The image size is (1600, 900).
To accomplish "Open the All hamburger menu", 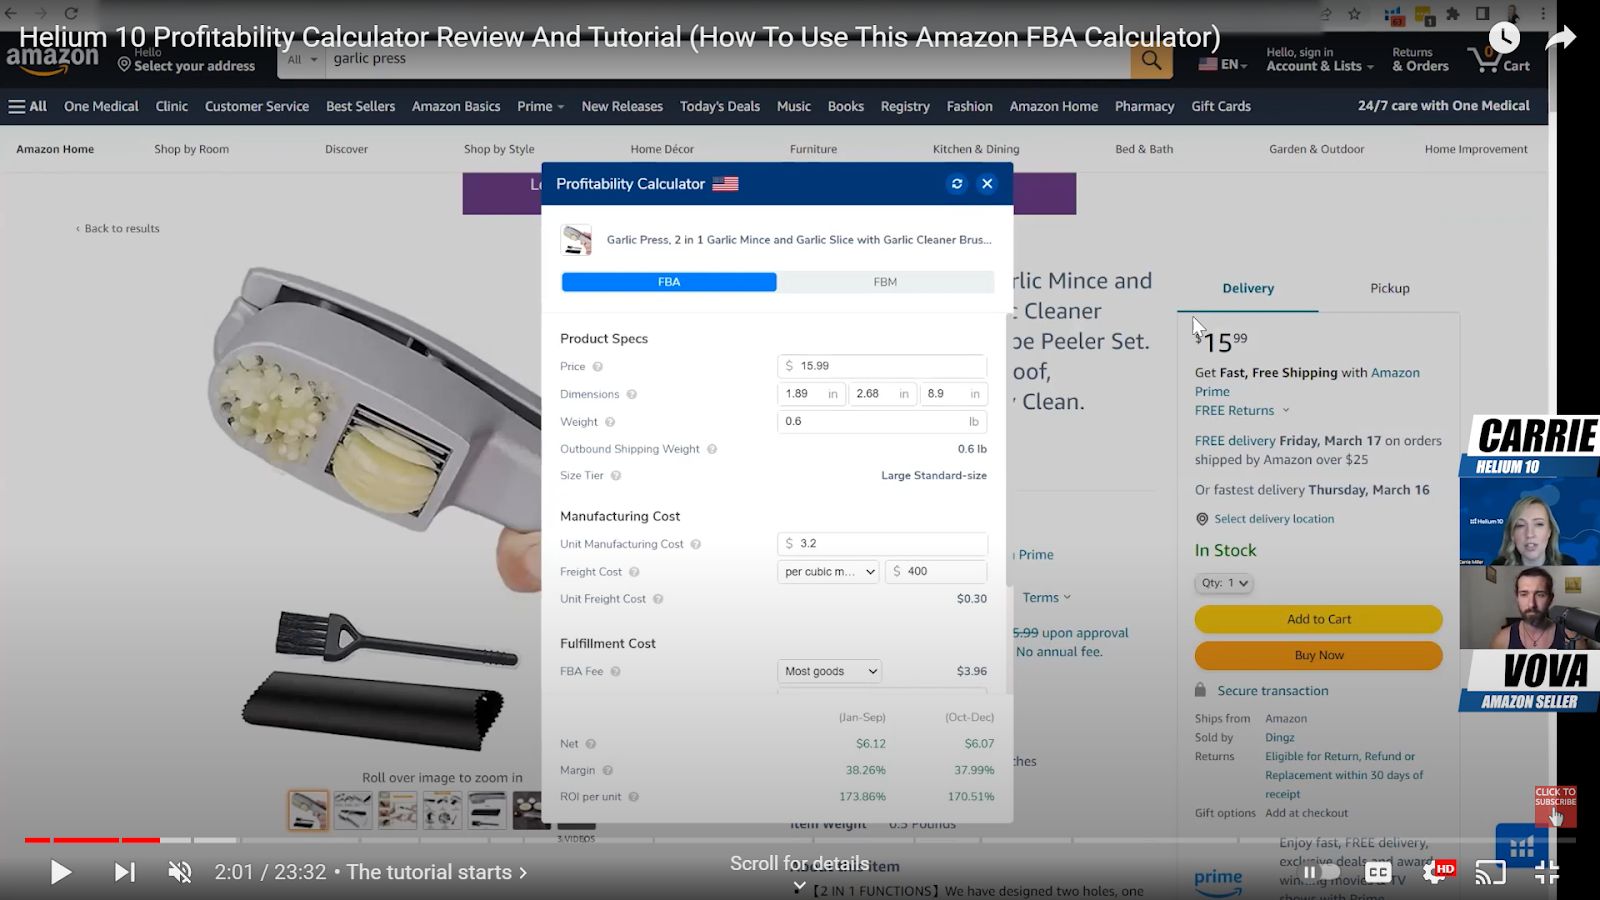I will (28, 107).
